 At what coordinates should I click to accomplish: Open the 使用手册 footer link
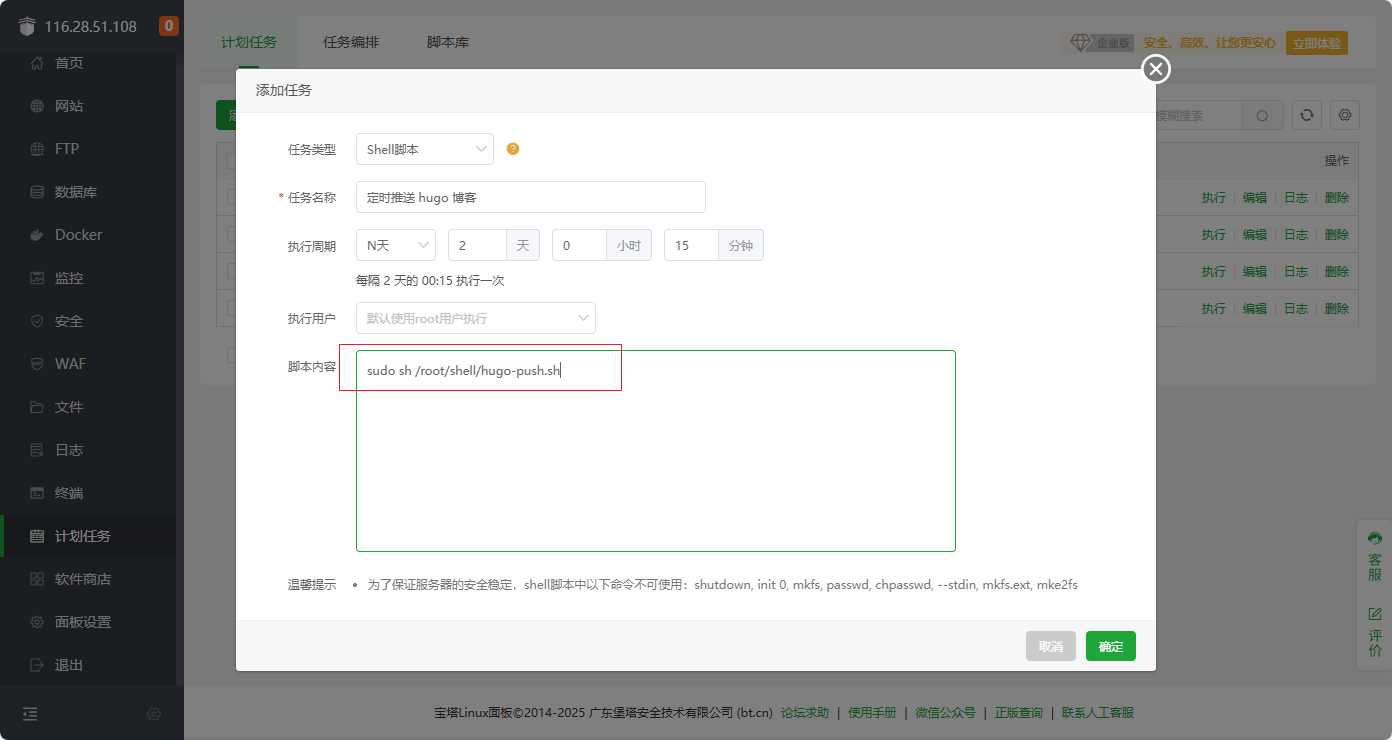coord(872,713)
